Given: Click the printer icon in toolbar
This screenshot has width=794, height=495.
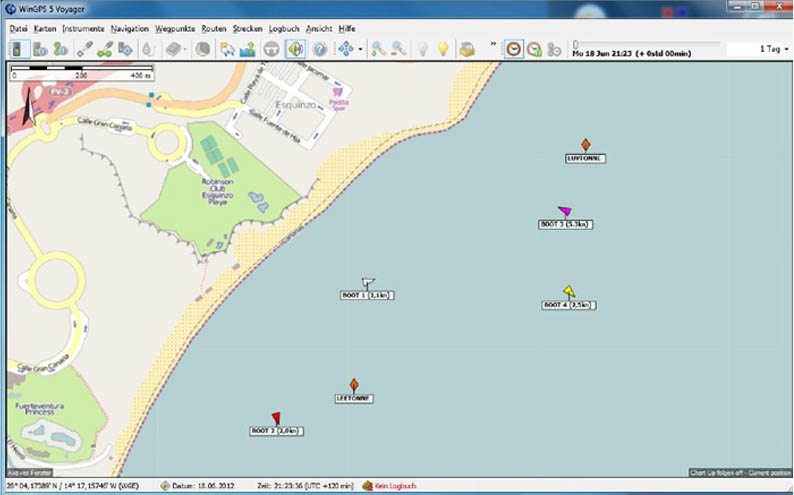Looking at the screenshot, I should (466, 49).
